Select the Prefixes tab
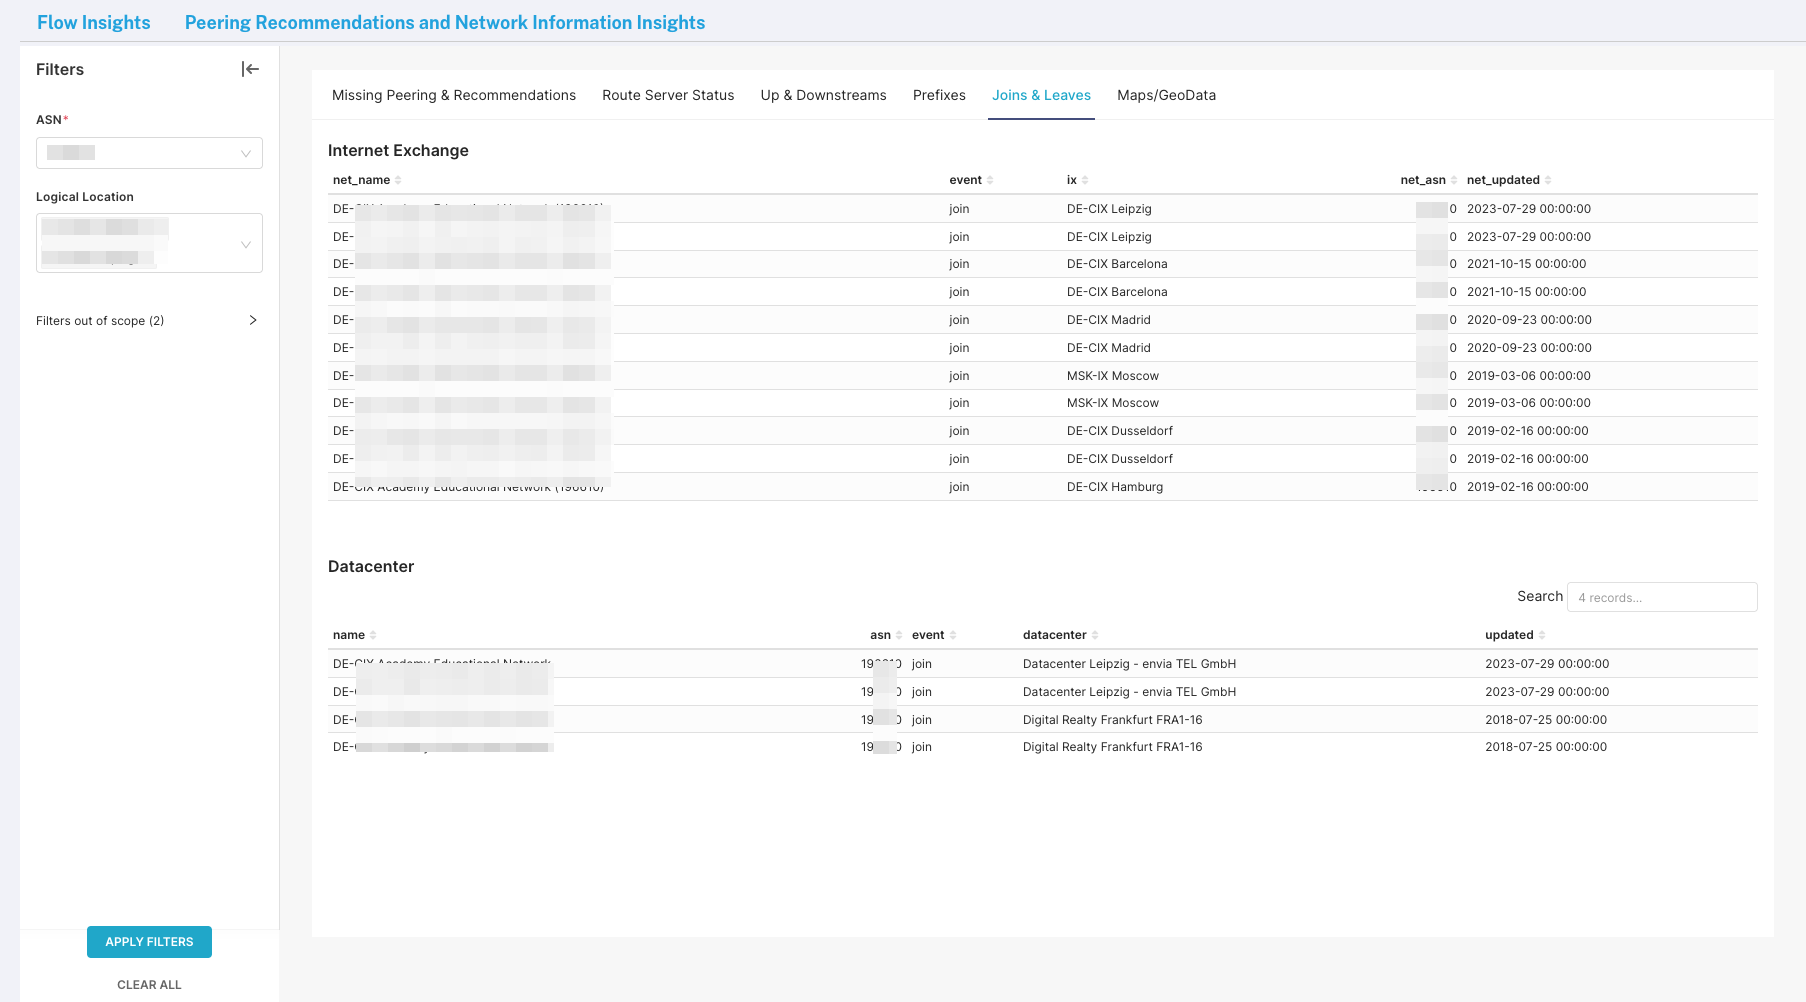The width and height of the screenshot is (1806, 1002). (x=939, y=95)
